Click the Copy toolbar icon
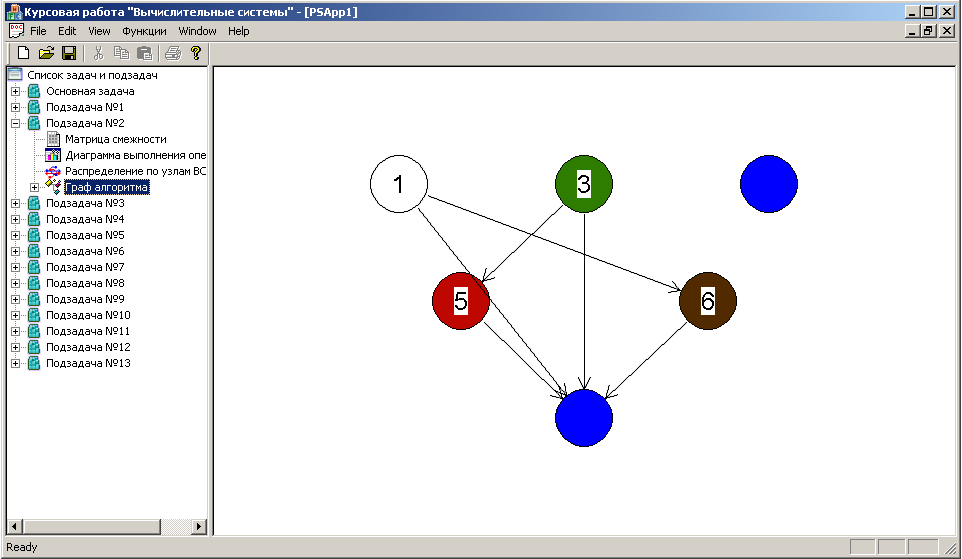This screenshot has height=559, width=962. [121, 53]
